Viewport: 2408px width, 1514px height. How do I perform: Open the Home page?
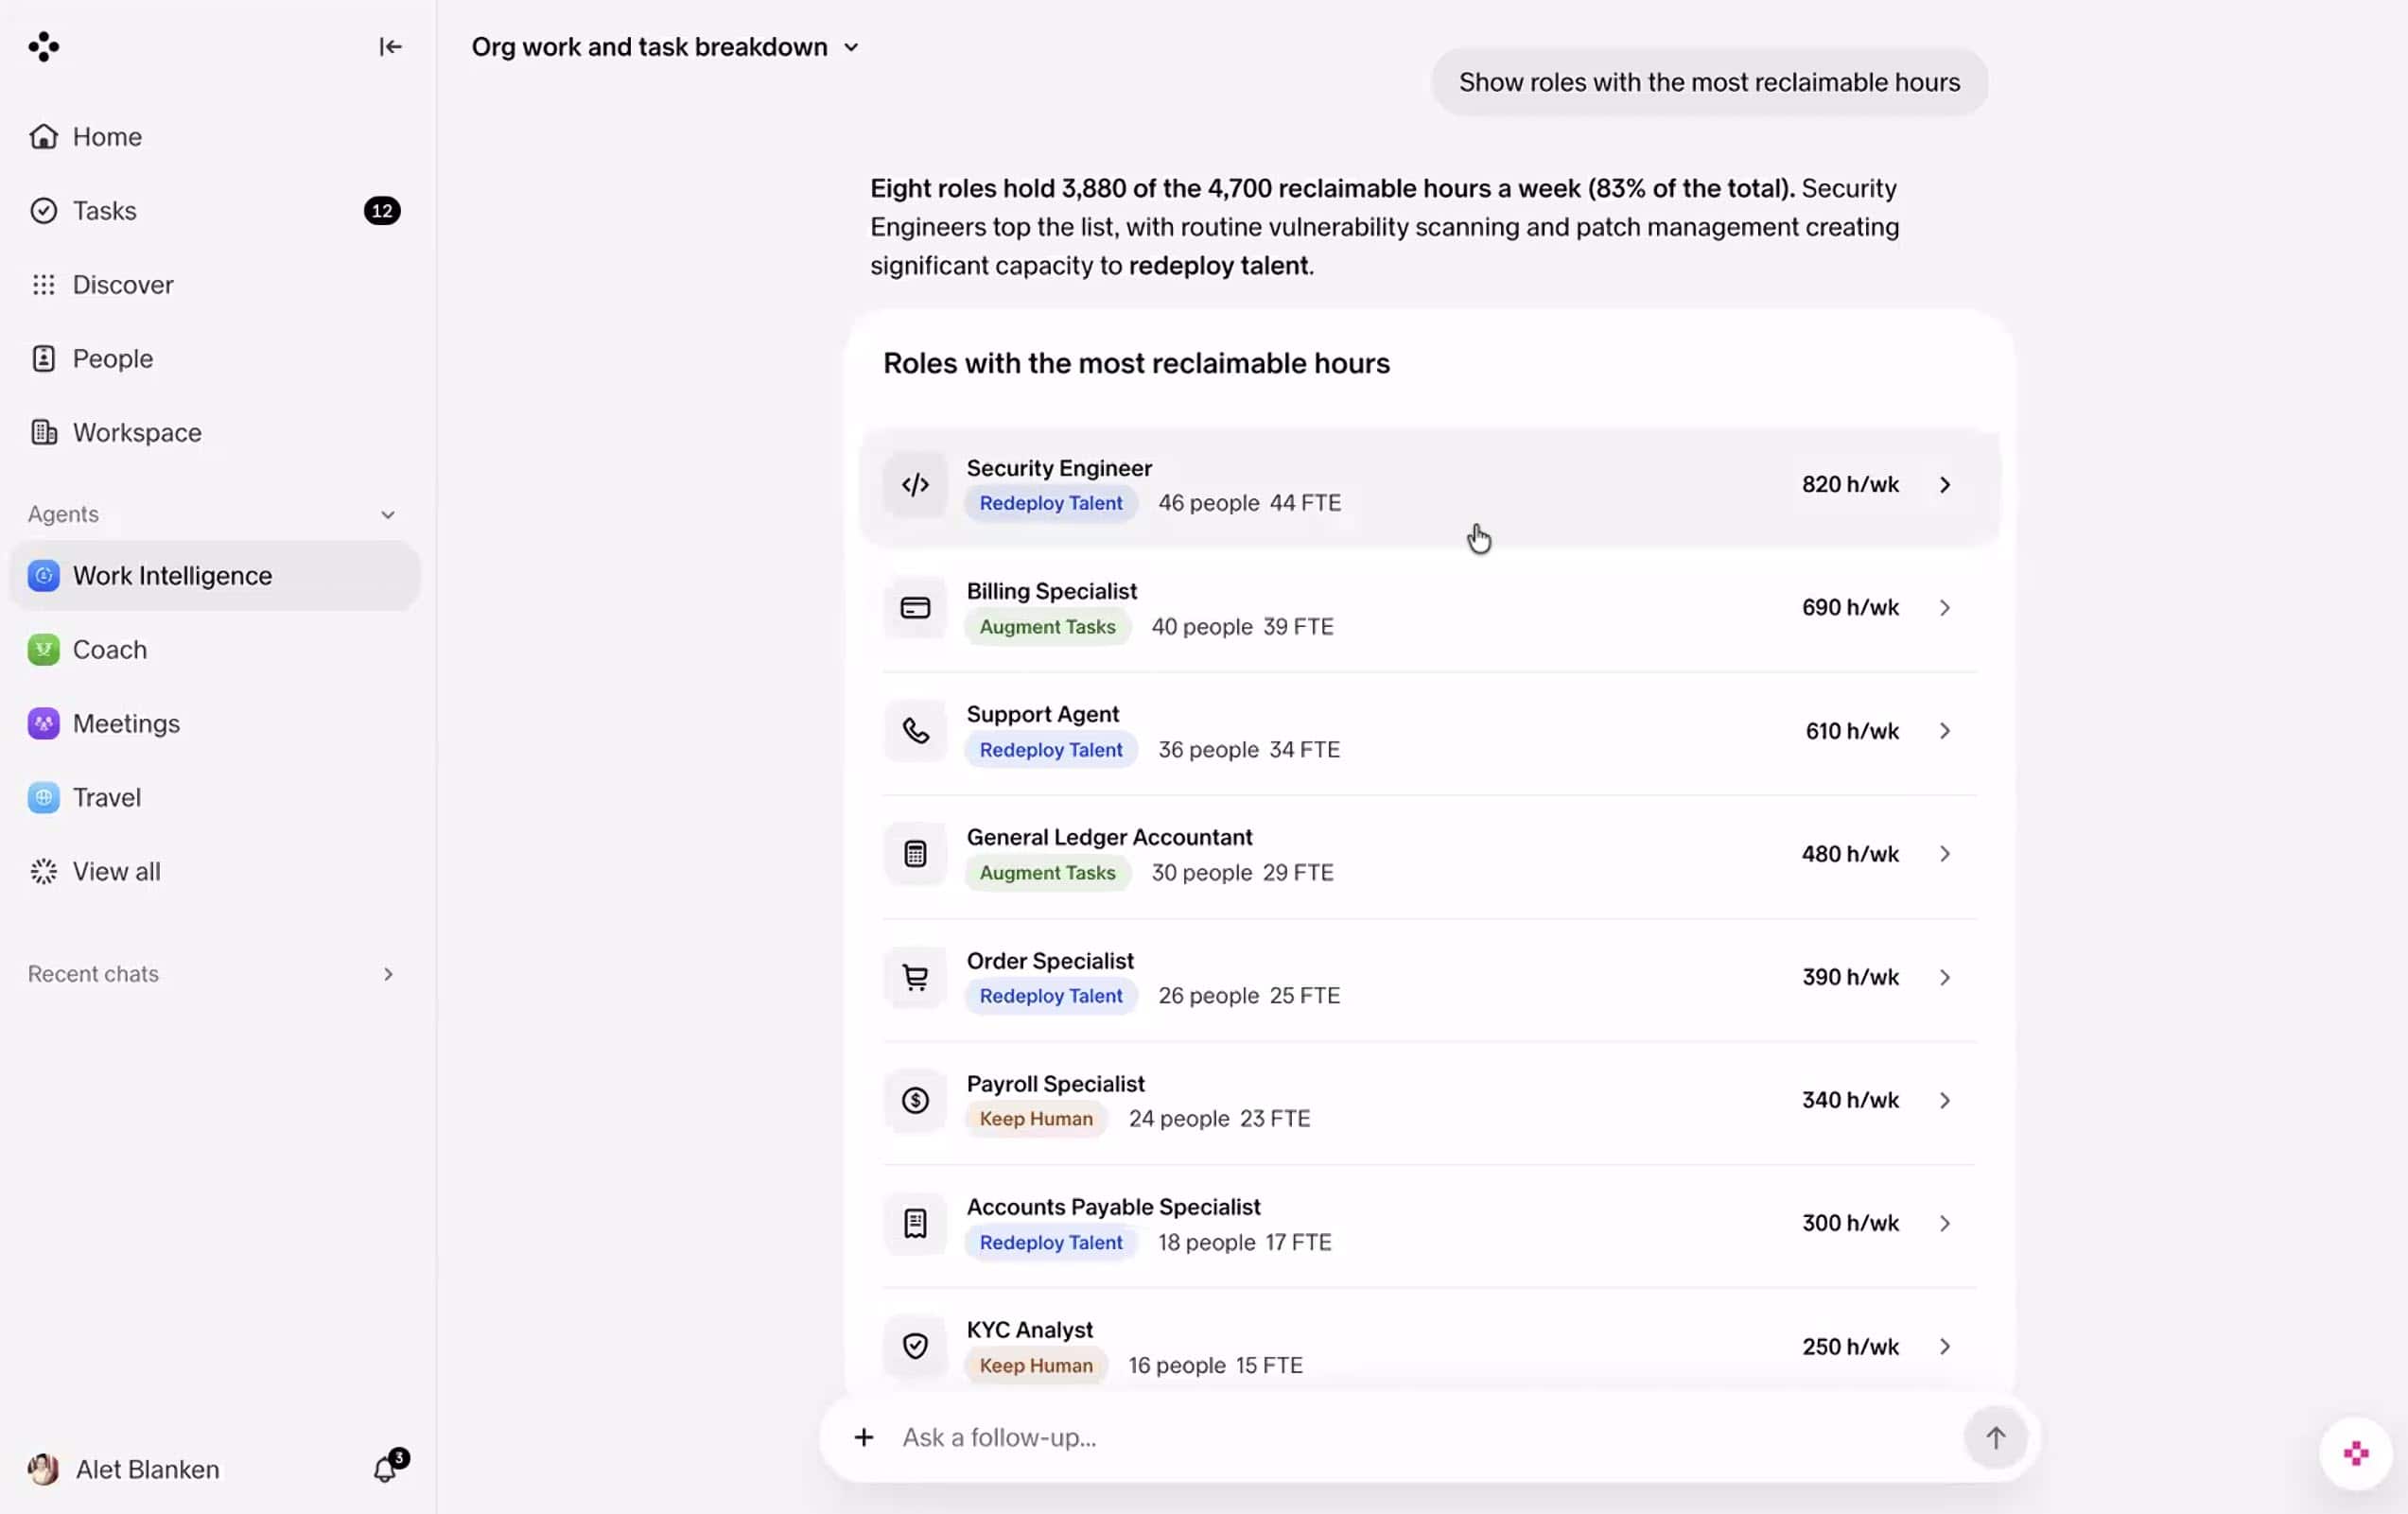pyautogui.click(x=215, y=136)
